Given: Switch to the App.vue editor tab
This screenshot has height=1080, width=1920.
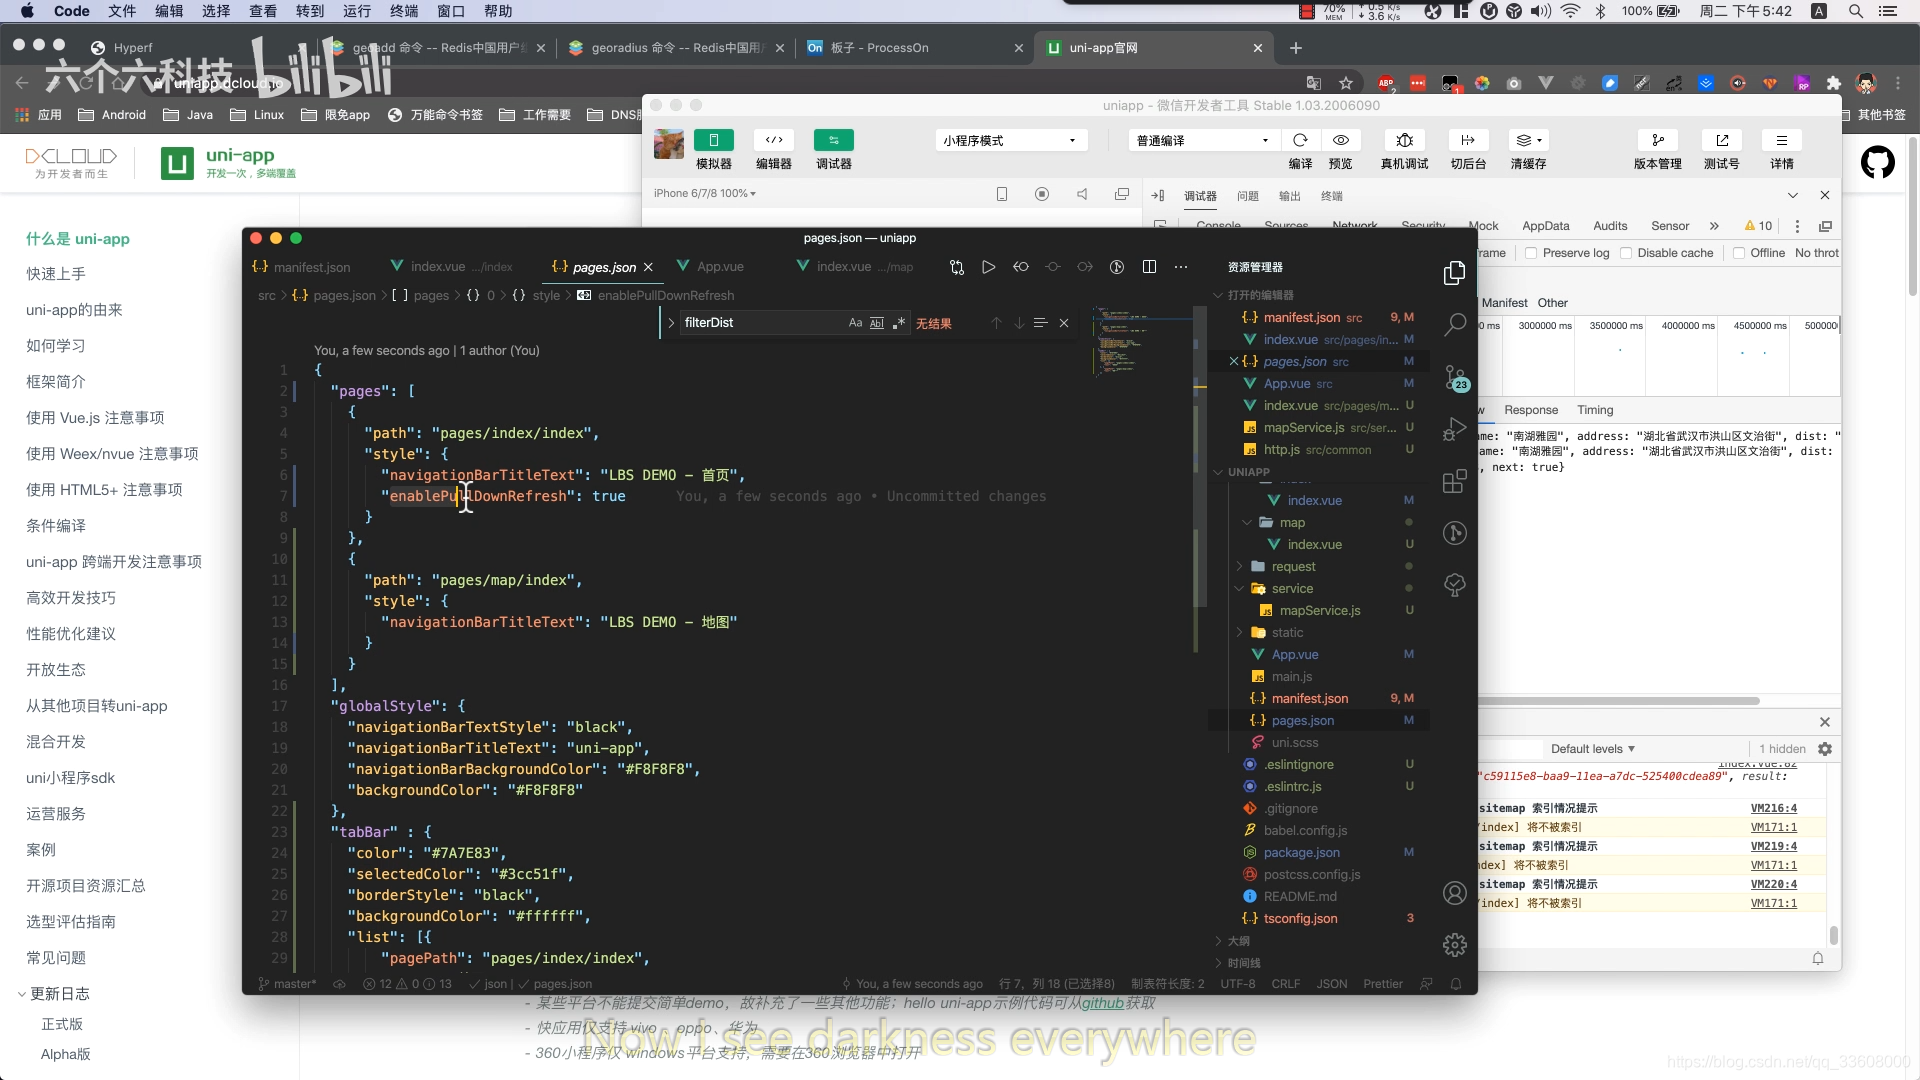Looking at the screenshot, I should coord(720,267).
